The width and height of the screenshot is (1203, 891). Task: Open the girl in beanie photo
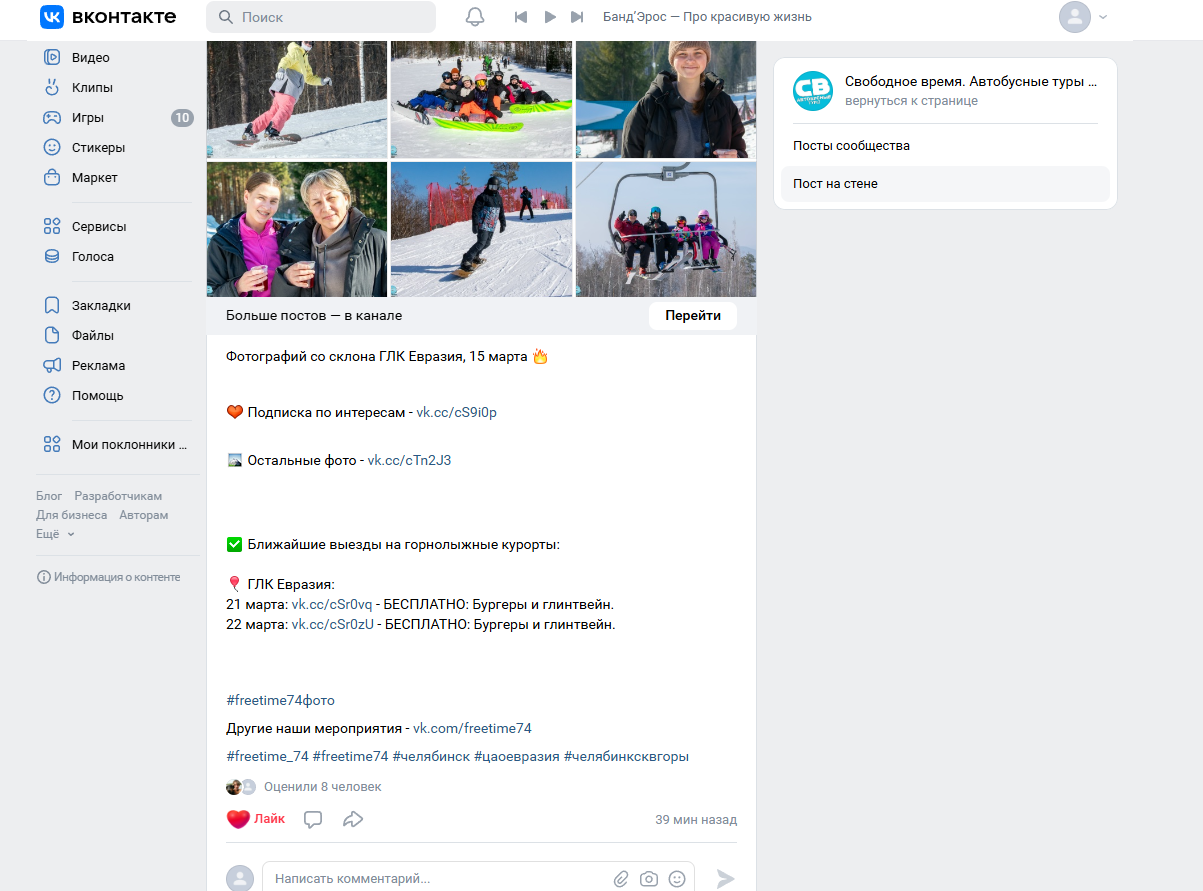[666, 99]
